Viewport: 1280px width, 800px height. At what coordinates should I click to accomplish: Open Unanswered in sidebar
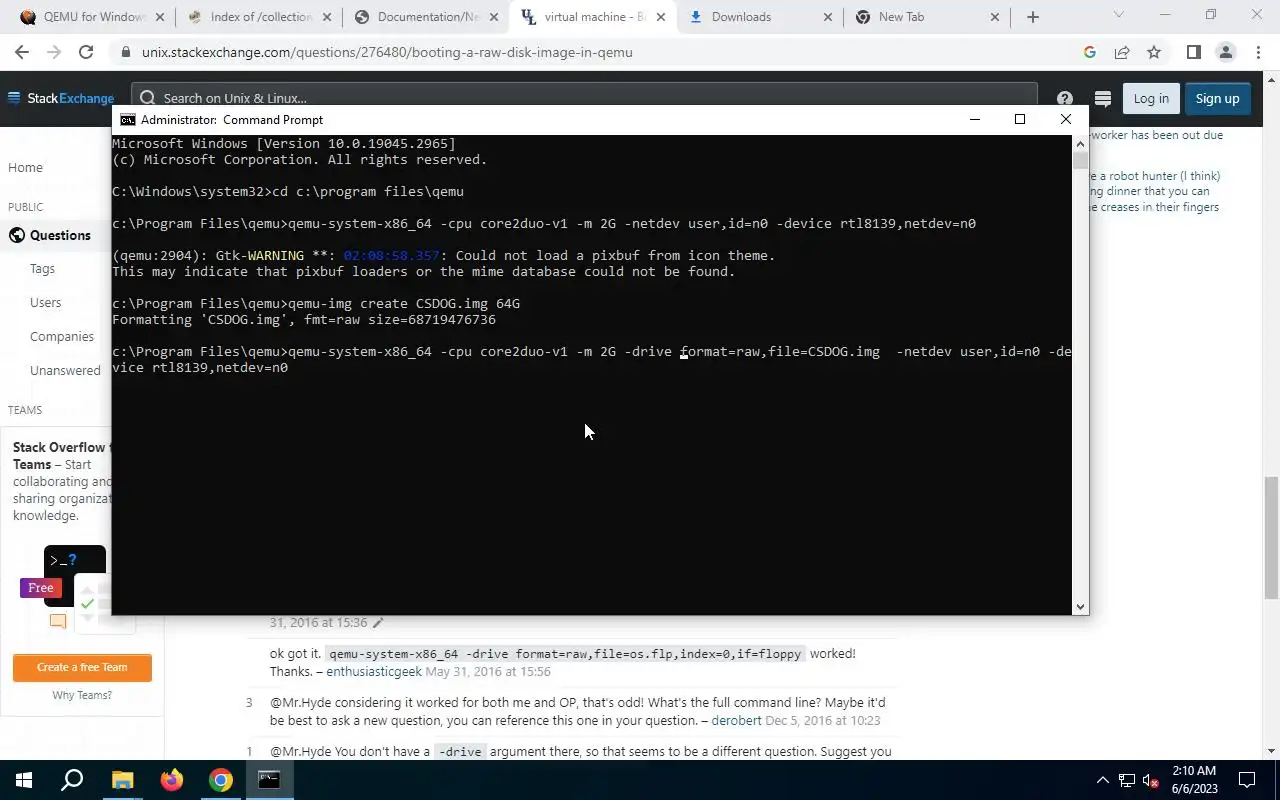65,370
